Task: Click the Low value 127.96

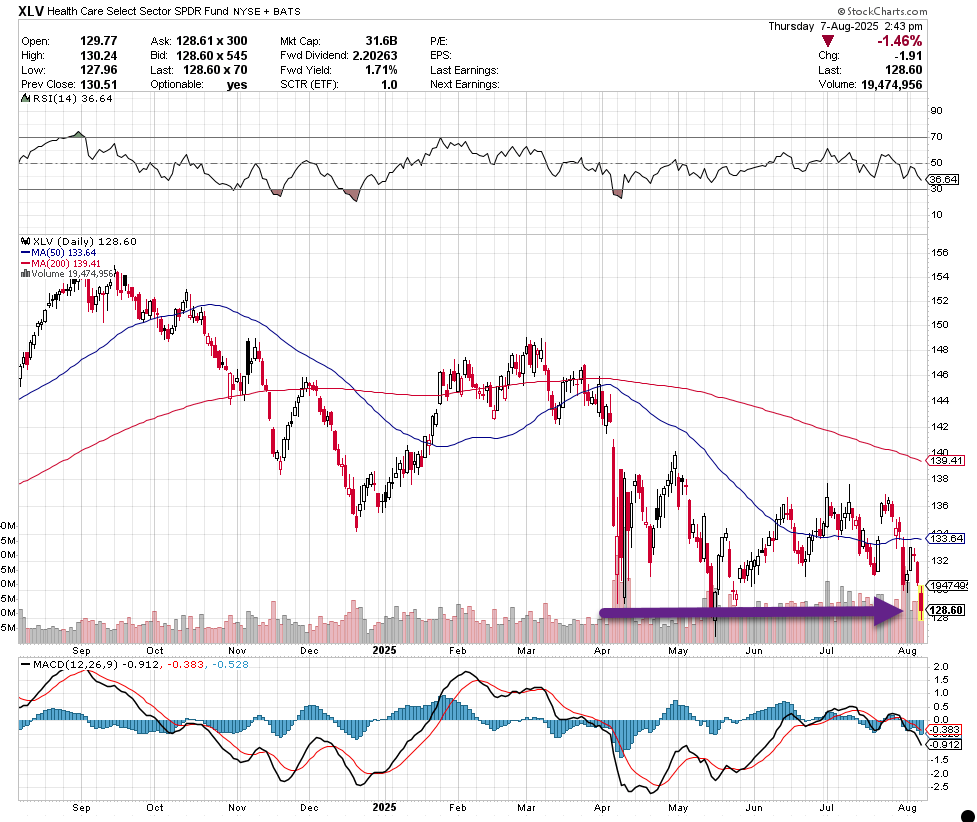Action: click(98, 70)
